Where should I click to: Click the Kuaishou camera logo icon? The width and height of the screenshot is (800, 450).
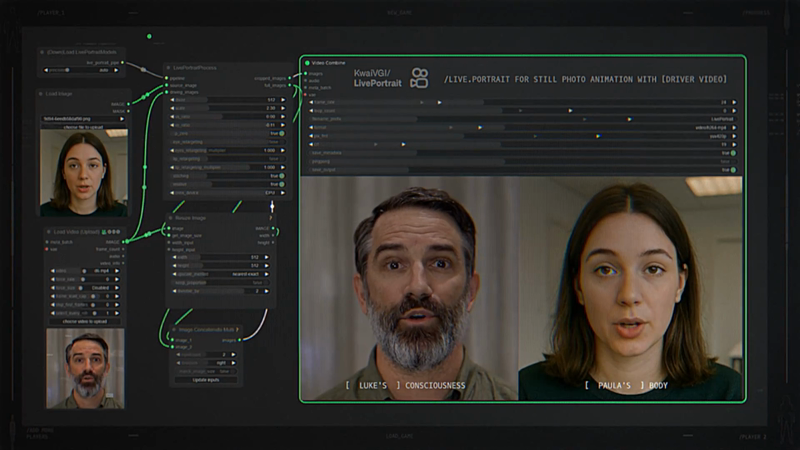coord(419,78)
